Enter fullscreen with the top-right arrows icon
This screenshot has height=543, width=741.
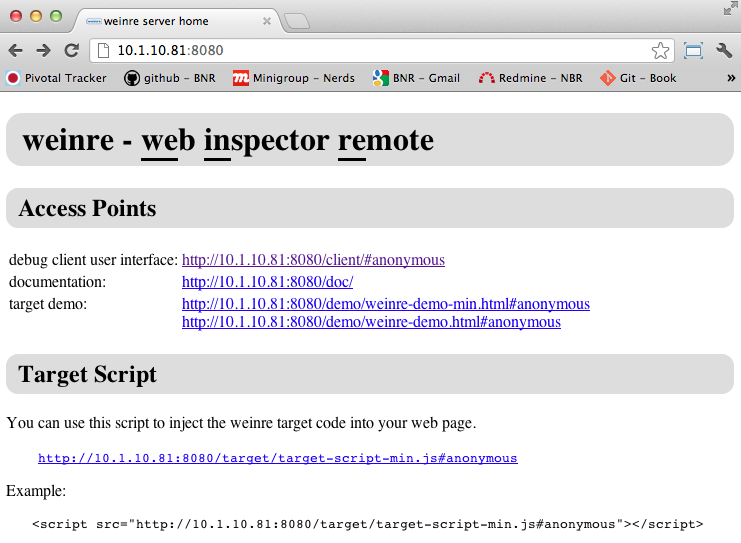pos(730,9)
